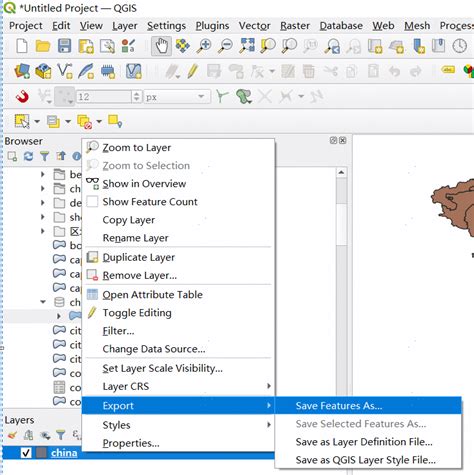Viewport: 474px width, 475px height.
Task: Select the china layer name in Layers
Action: pos(64,452)
